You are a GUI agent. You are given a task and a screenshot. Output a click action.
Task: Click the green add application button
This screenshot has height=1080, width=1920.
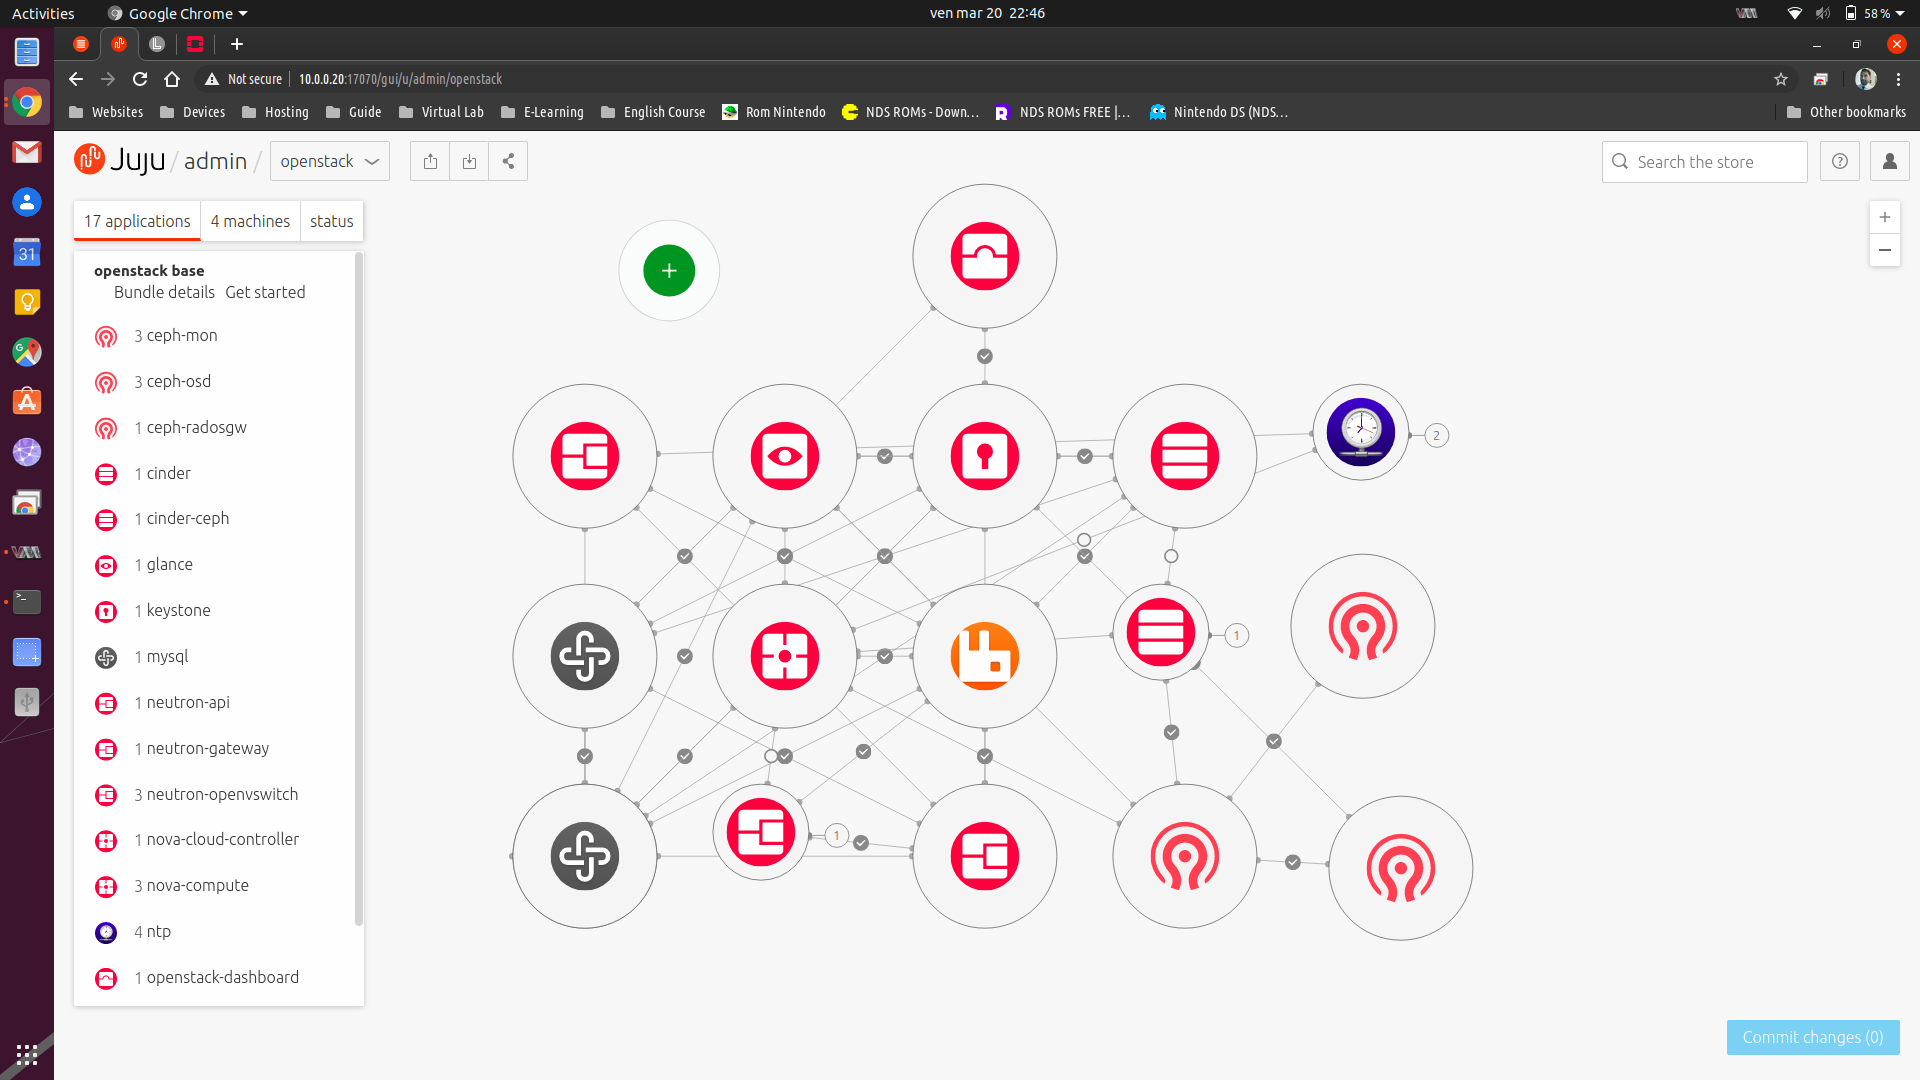click(669, 270)
